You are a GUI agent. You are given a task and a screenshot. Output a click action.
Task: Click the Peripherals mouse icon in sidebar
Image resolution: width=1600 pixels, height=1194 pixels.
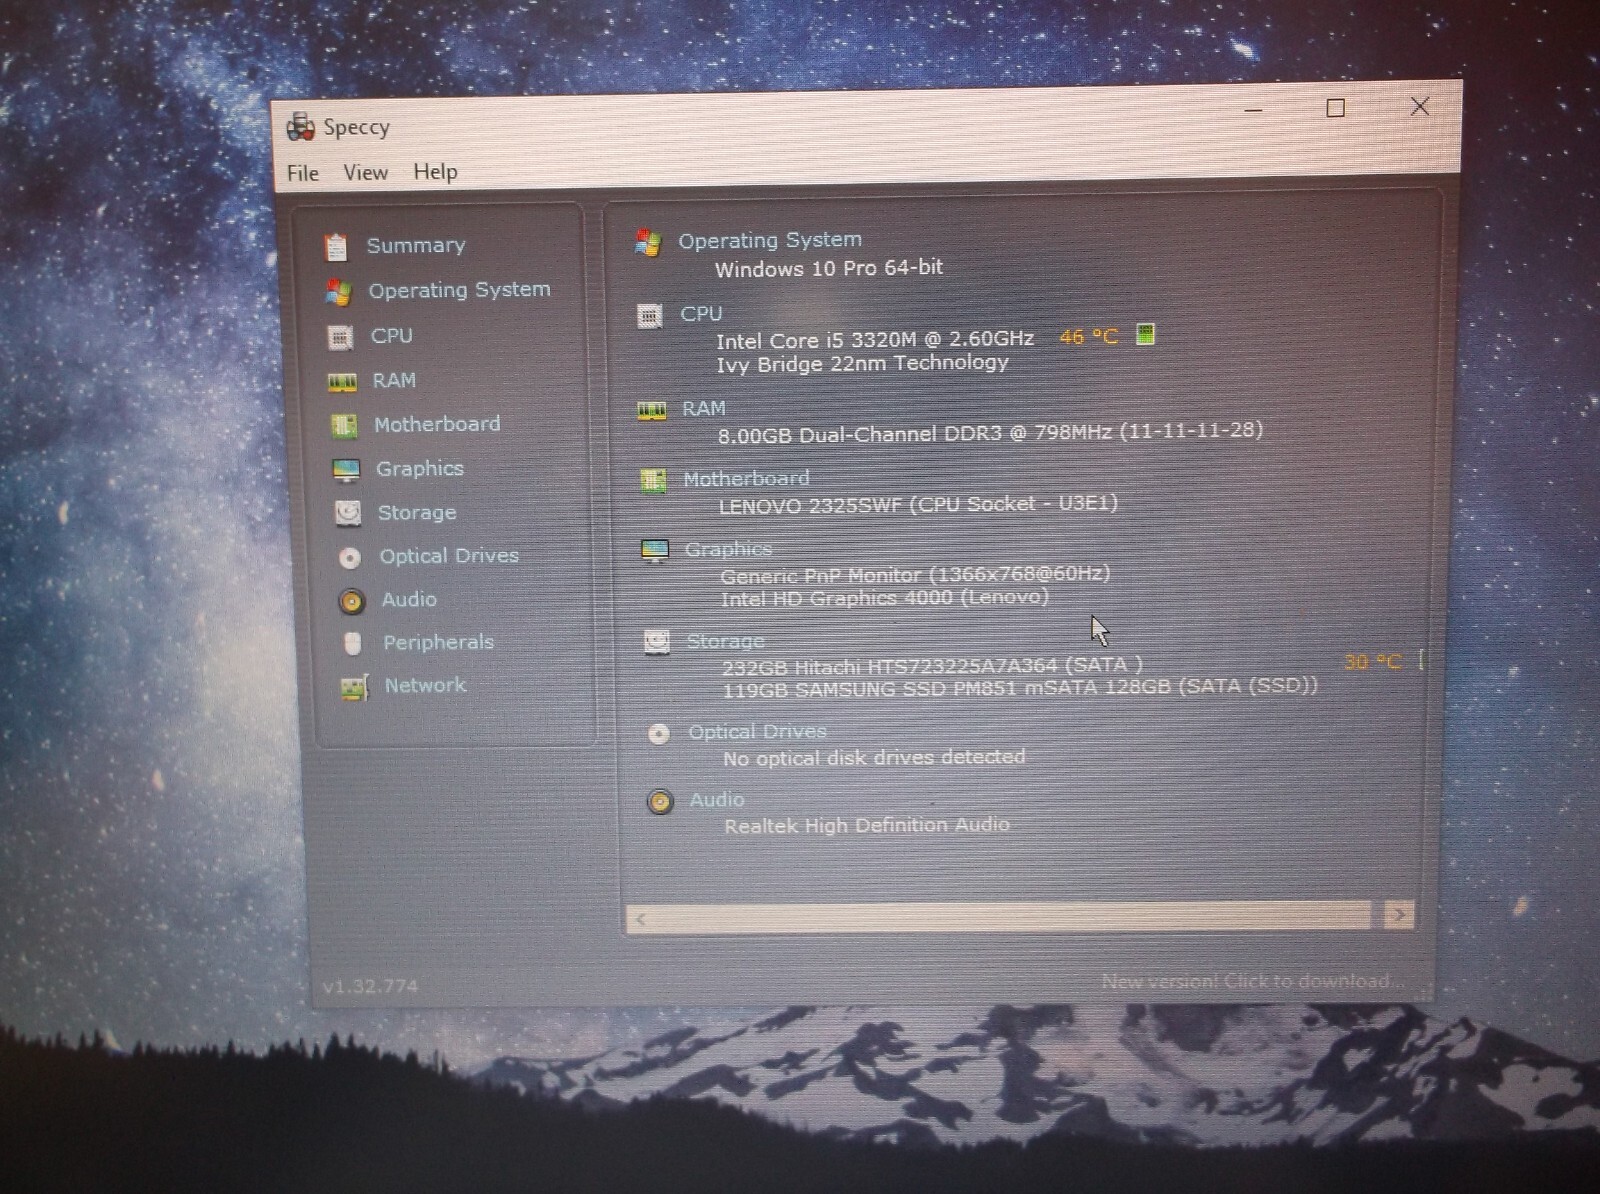352,643
